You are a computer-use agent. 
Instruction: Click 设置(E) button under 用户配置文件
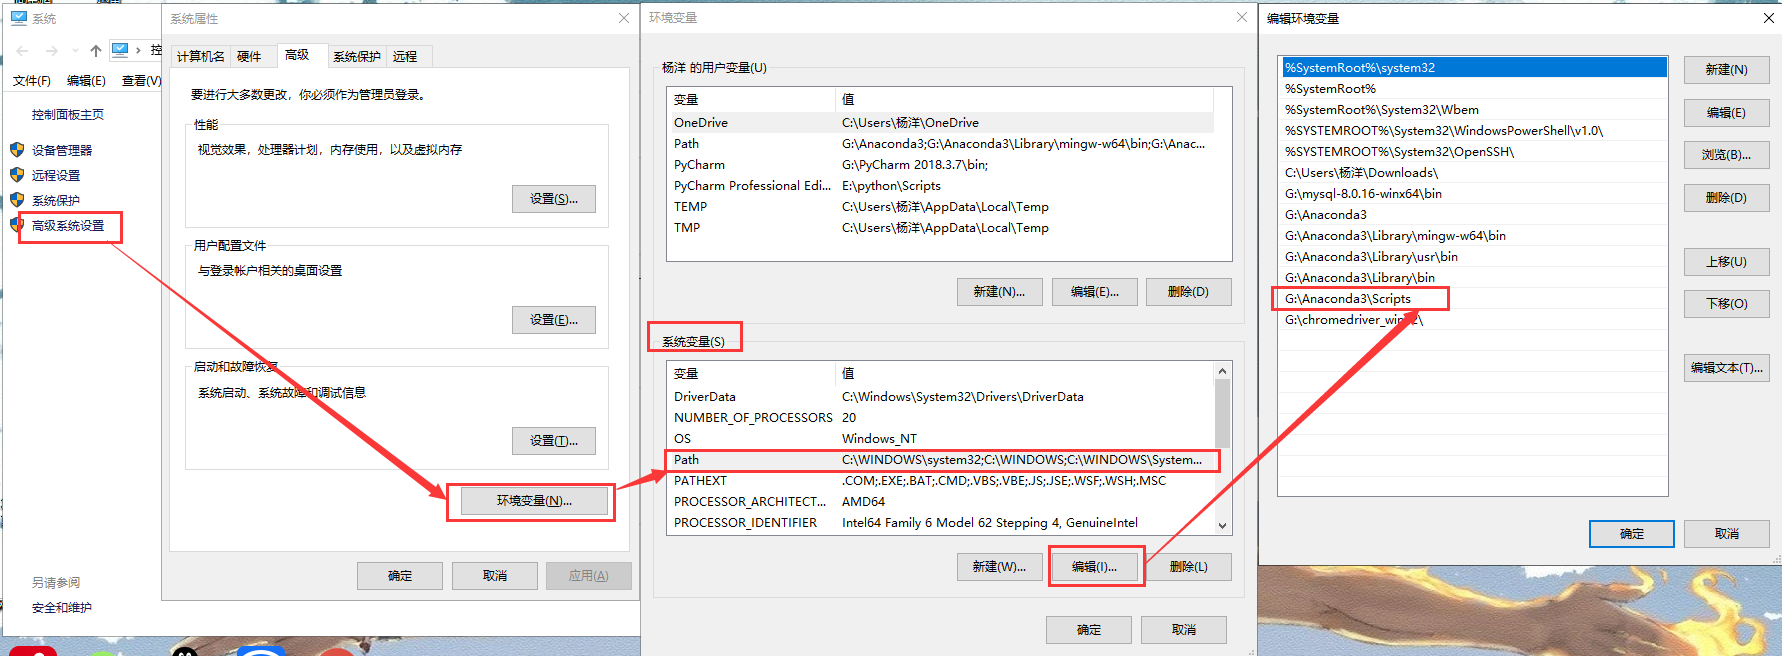point(554,320)
